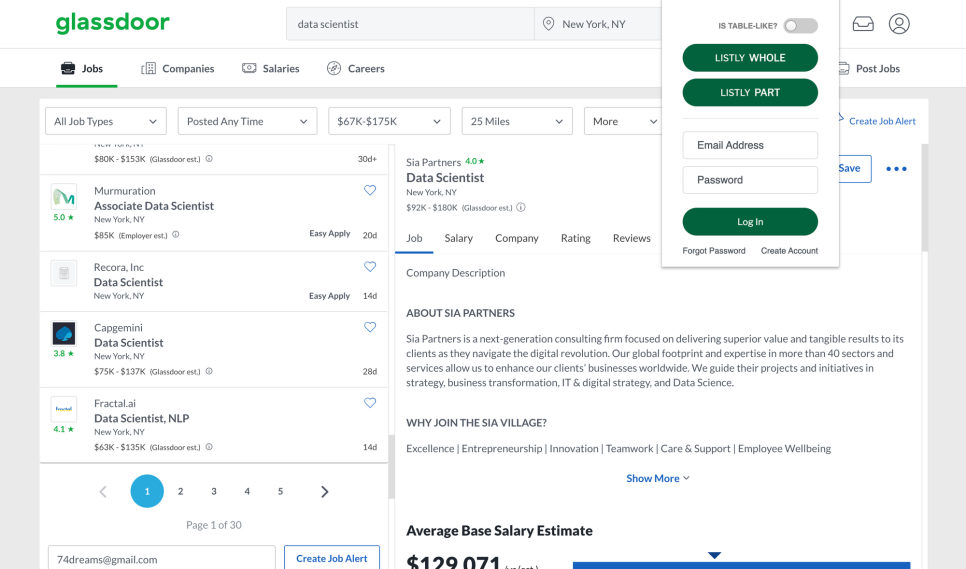The image size is (966, 569).
Task: Open the user profile icon
Action: (x=899, y=24)
